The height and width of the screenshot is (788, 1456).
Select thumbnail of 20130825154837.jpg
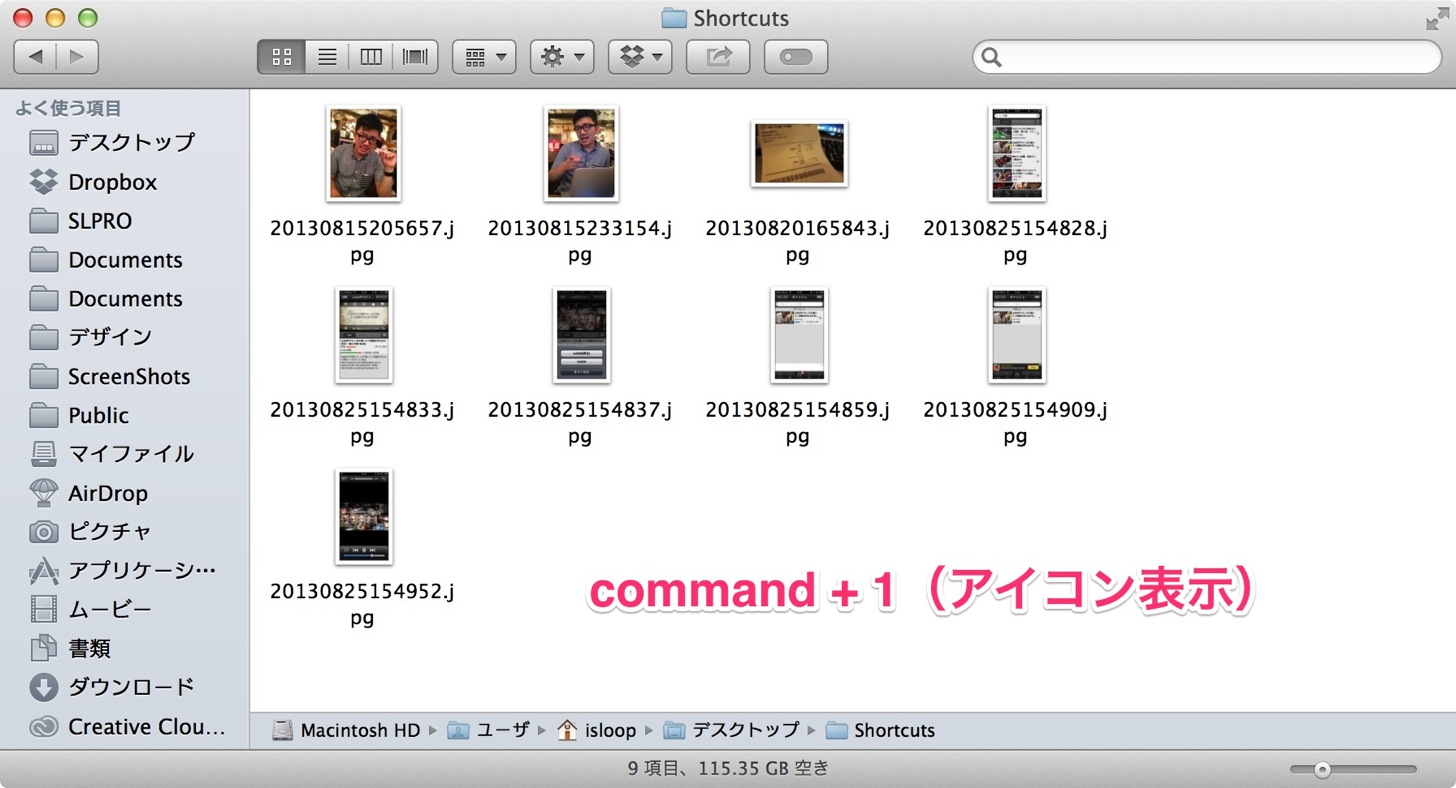click(x=581, y=335)
